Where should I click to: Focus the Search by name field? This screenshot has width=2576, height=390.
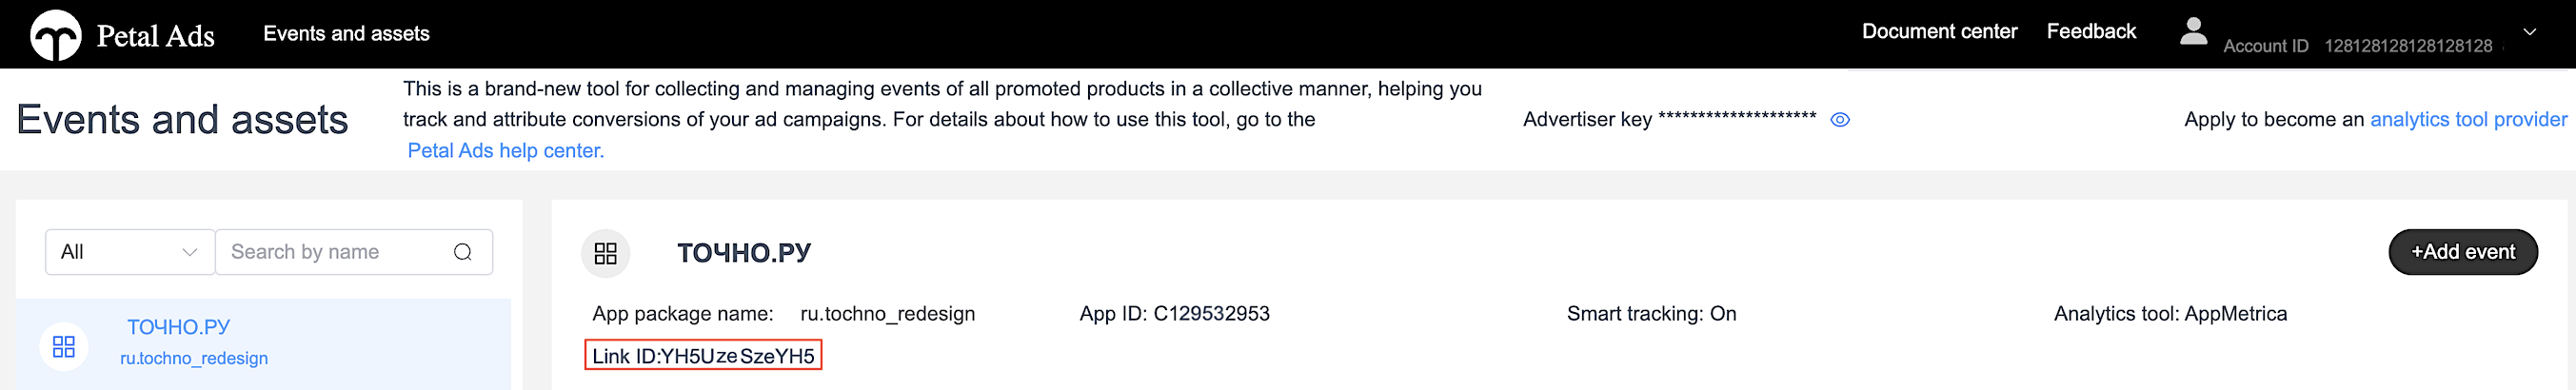[335, 252]
